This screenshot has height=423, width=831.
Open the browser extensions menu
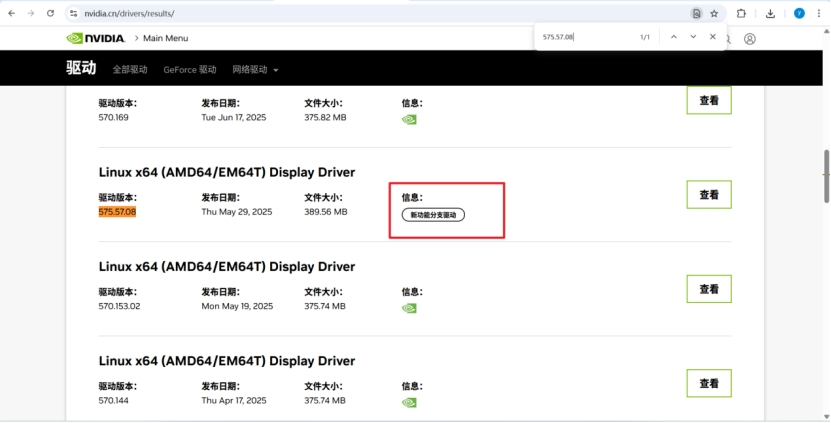(x=741, y=14)
